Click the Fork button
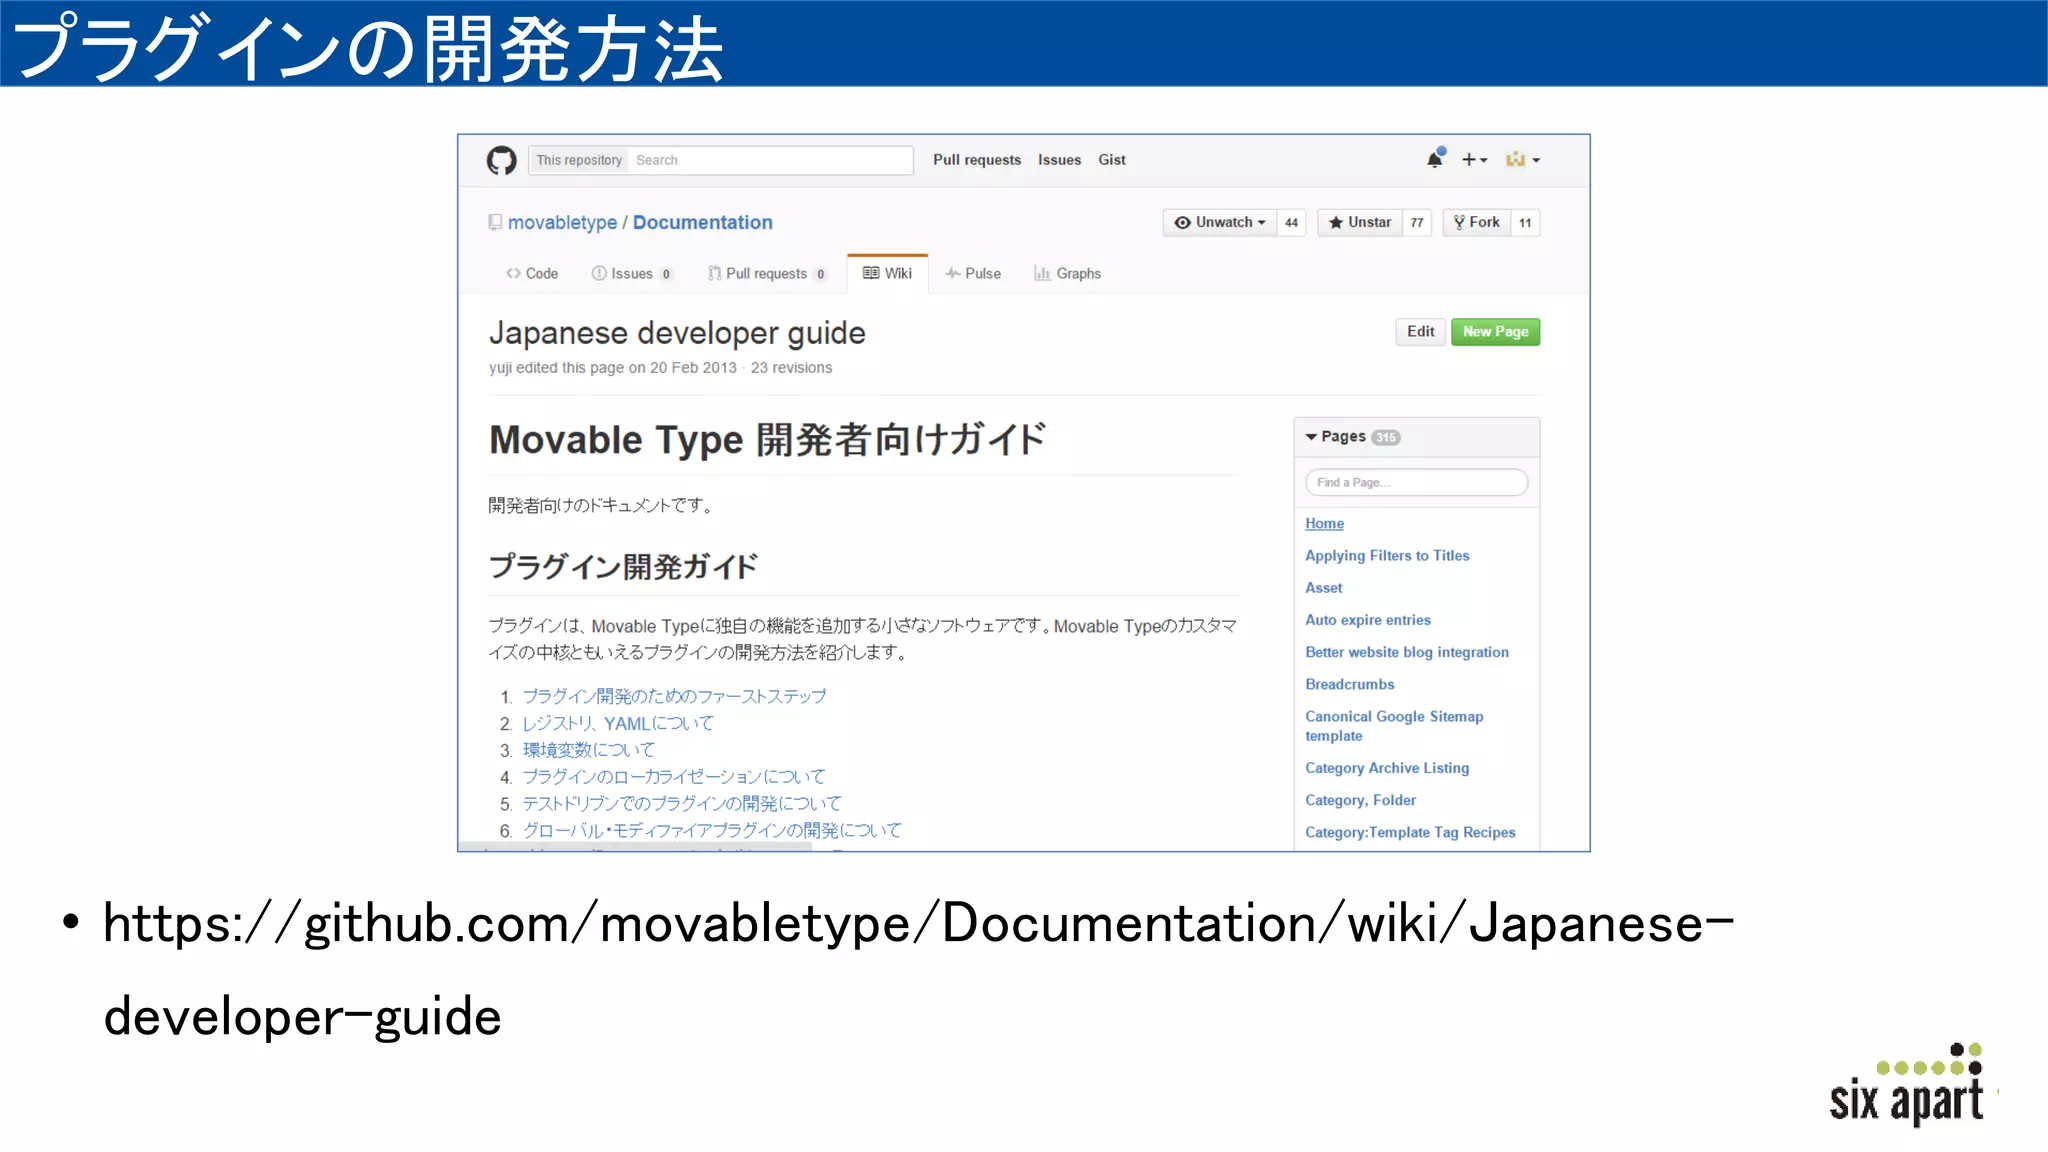This screenshot has height=1152, width=2048. pyautogui.click(x=1477, y=222)
